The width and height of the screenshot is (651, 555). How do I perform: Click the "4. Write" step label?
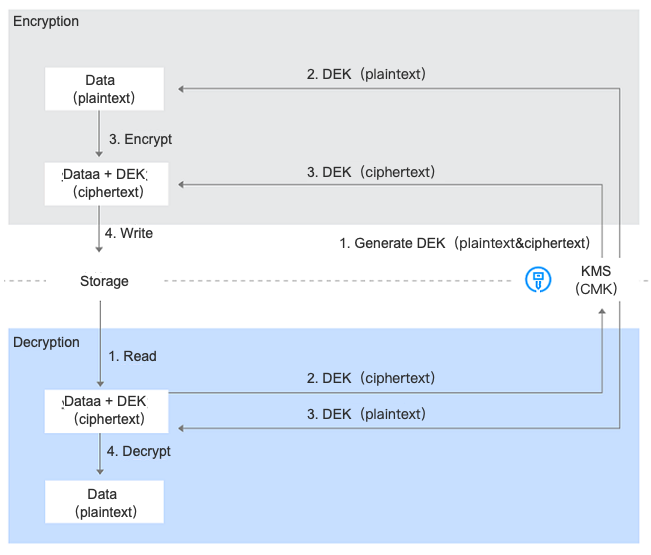click(129, 233)
